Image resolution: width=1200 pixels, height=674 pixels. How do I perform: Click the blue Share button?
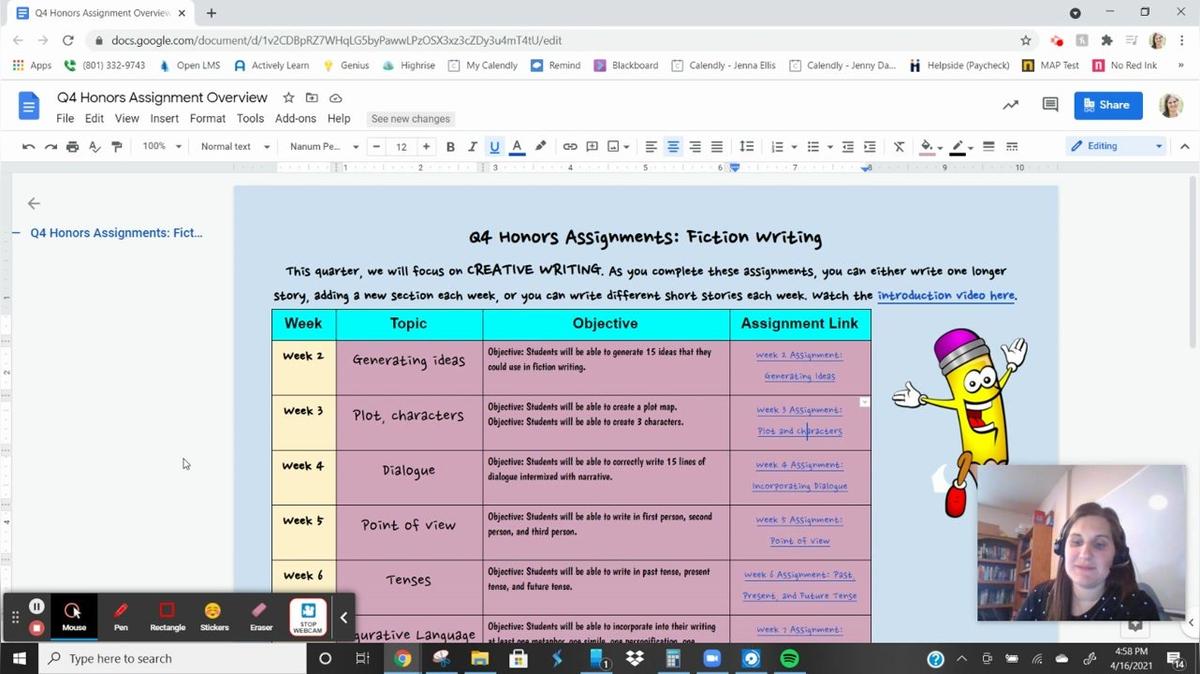tap(1108, 105)
